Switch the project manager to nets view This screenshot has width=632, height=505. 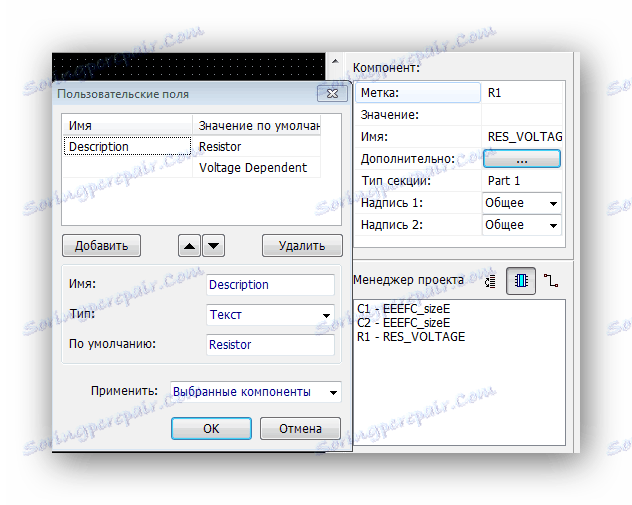(x=551, y=281)
